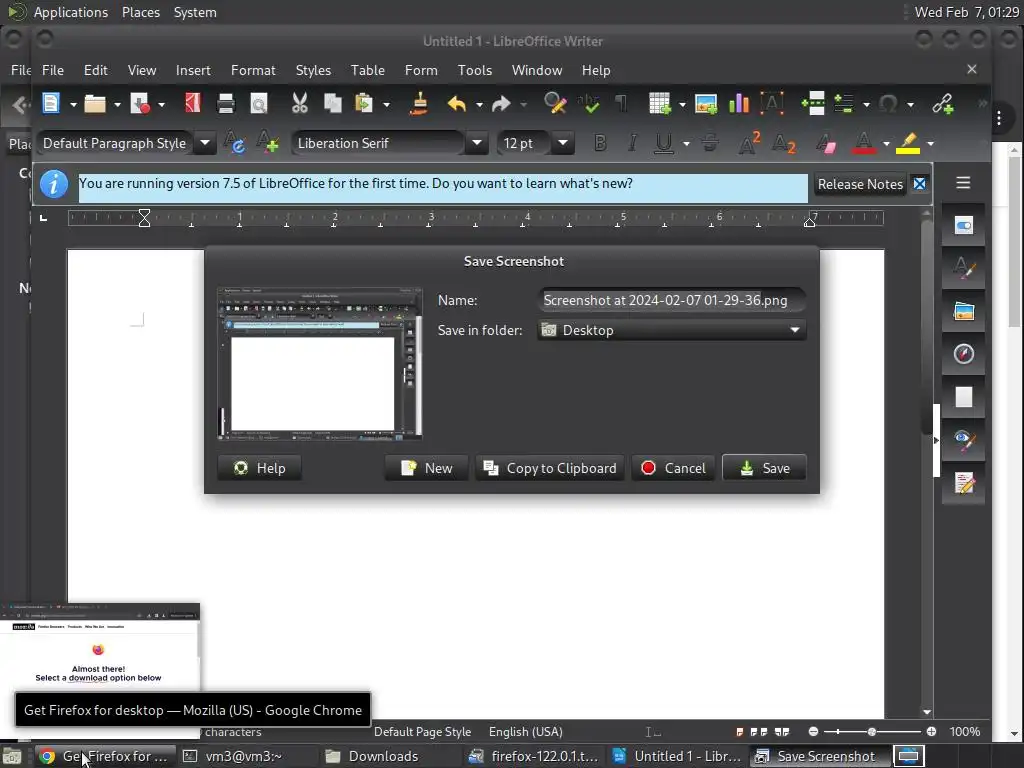Open the Styles menu
The image size is (1024, 768).
(x=313, y=70)
